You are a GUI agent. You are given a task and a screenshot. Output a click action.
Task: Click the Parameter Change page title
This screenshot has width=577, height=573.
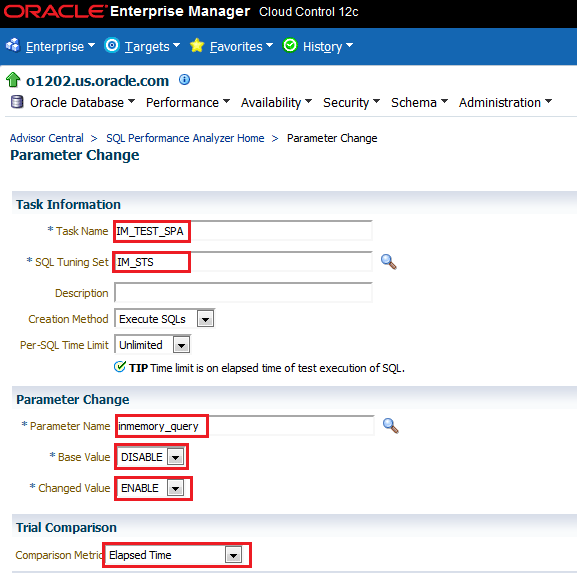tap(75, 155)
